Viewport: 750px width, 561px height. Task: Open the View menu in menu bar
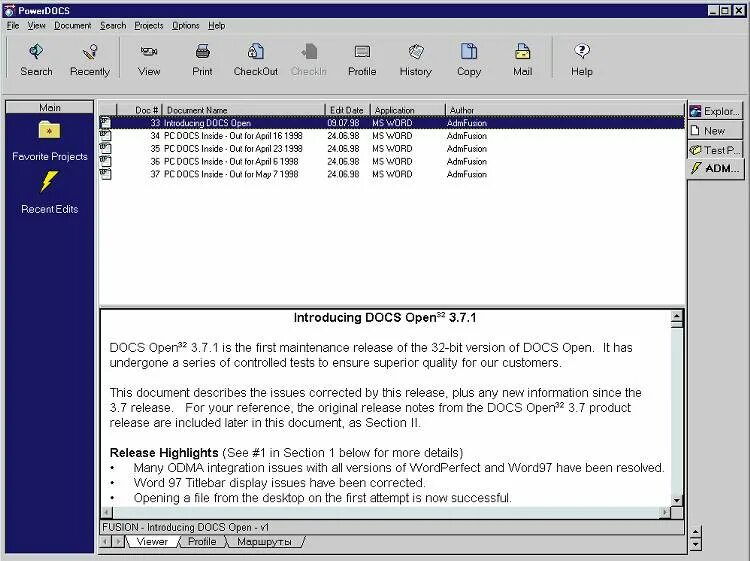point(36,26)
